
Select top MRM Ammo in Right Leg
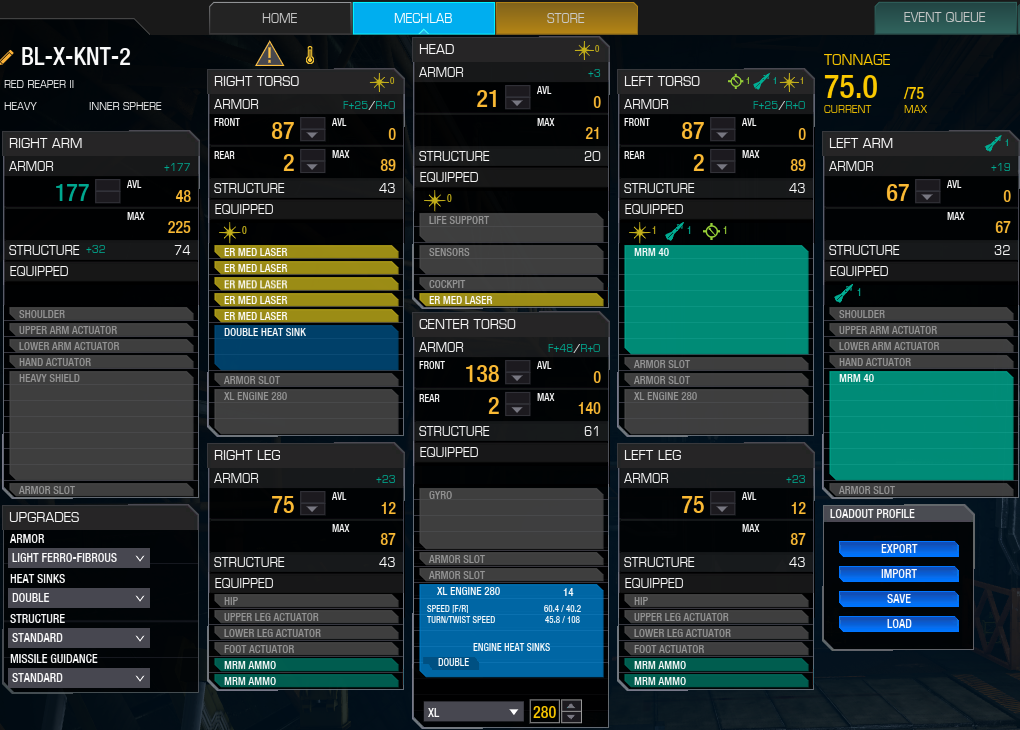point(306,665)
